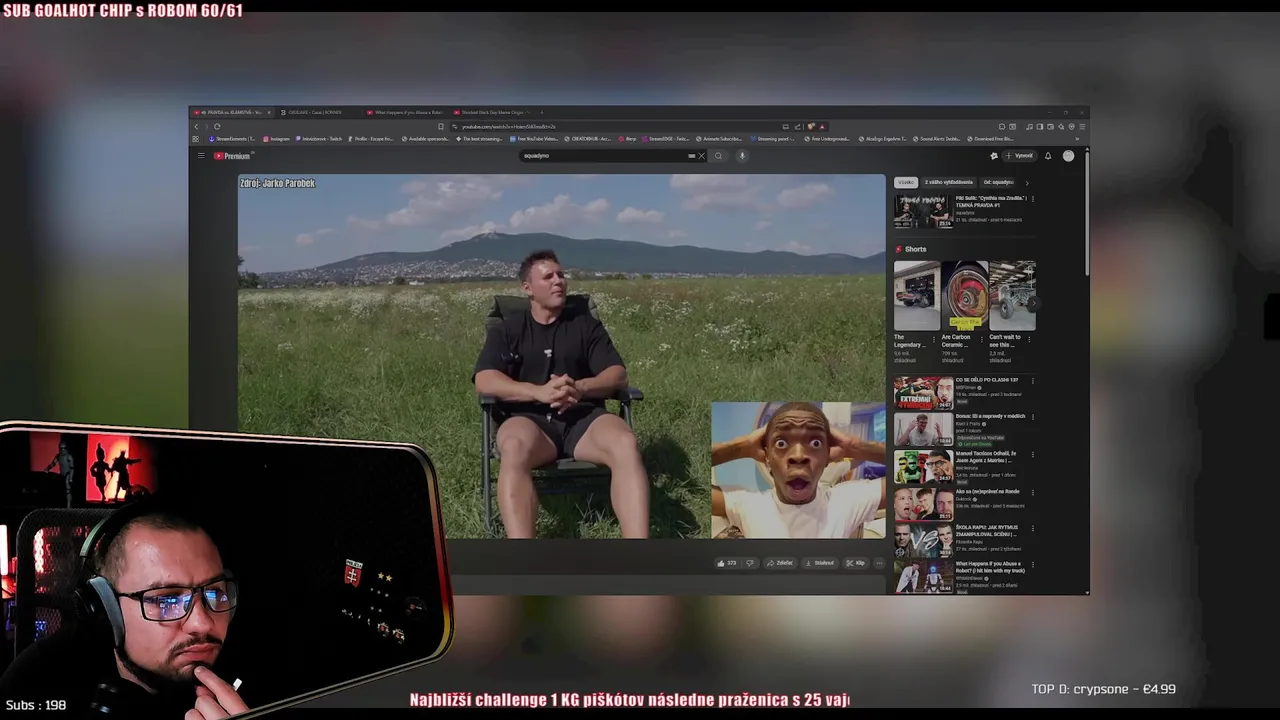1280x720 pixels.
Task: Open options for 'Ako sa (ne)správať na Rande'
Action: tap(1032, 491)
